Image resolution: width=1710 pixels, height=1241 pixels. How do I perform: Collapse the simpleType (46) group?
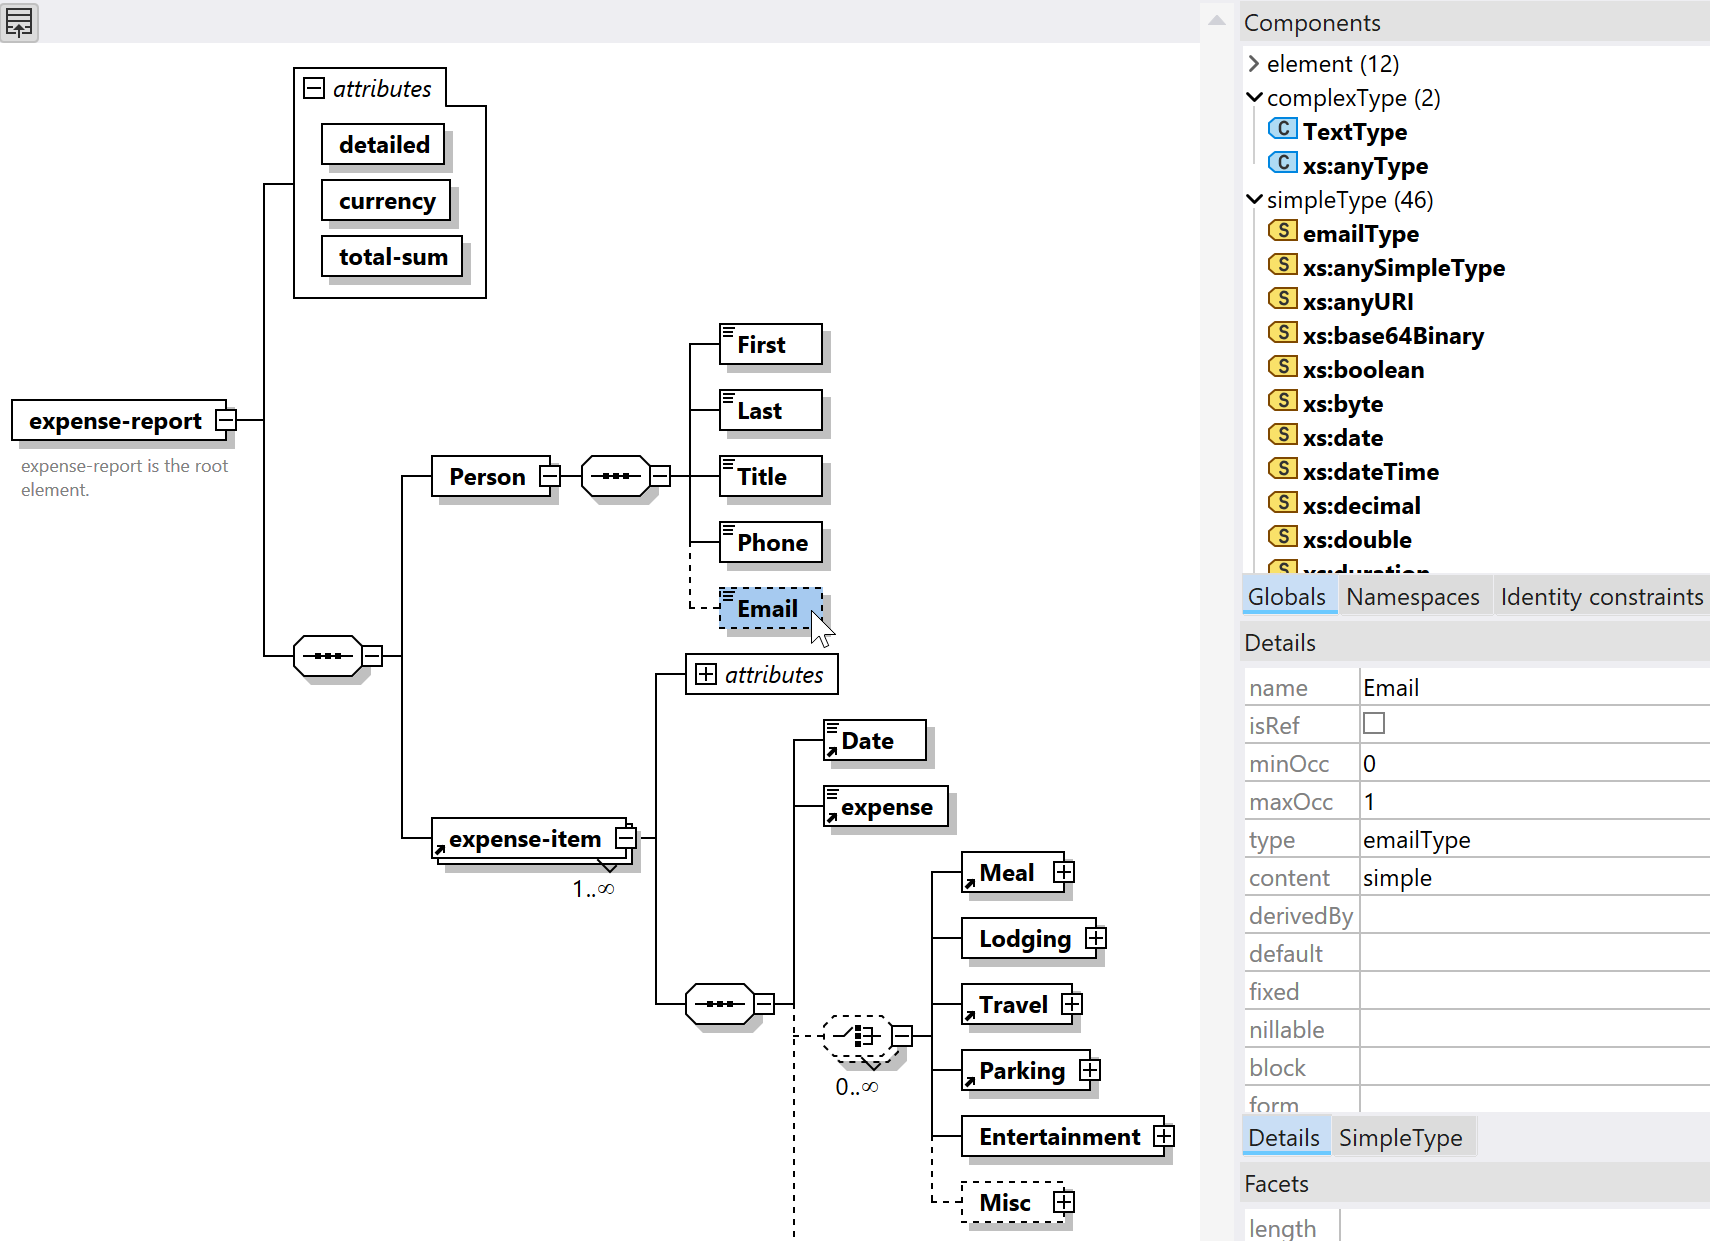1254,200
